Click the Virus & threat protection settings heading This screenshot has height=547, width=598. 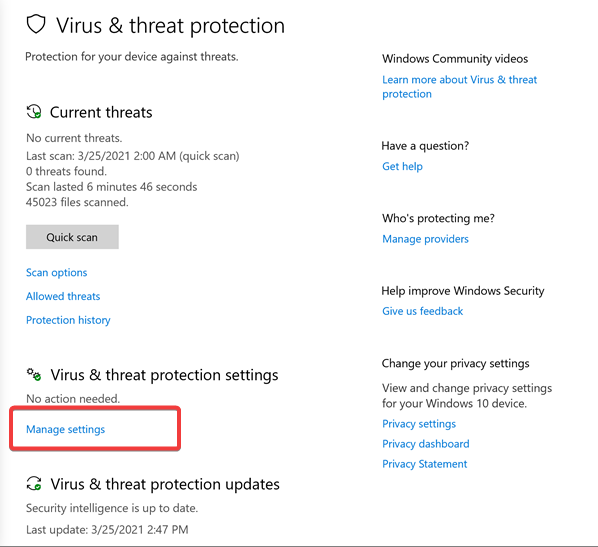click(164, 375)
